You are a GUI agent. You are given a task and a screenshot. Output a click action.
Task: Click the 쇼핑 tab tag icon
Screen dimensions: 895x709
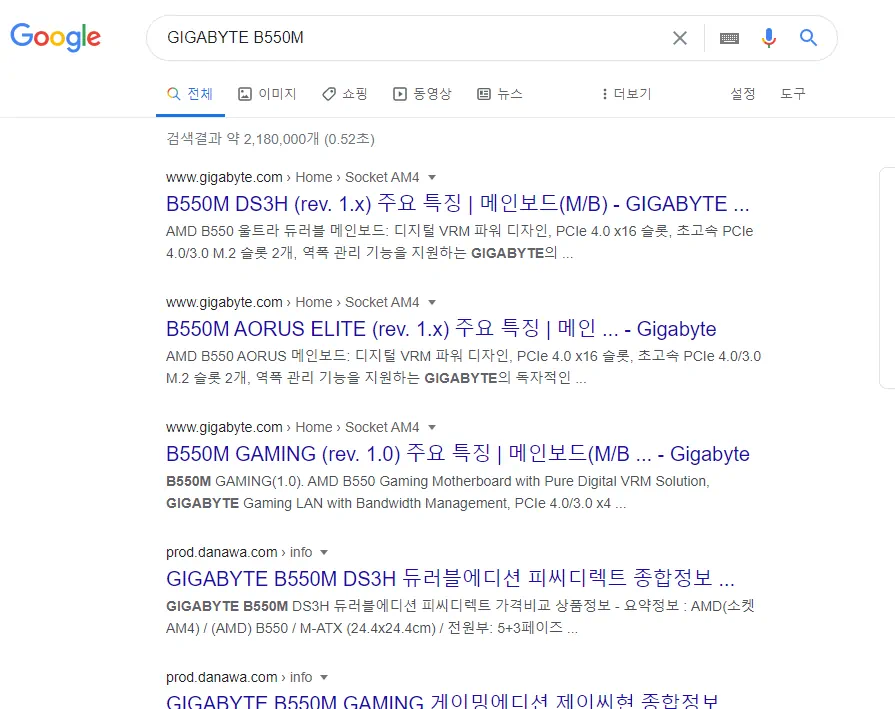tap(329, 94)
